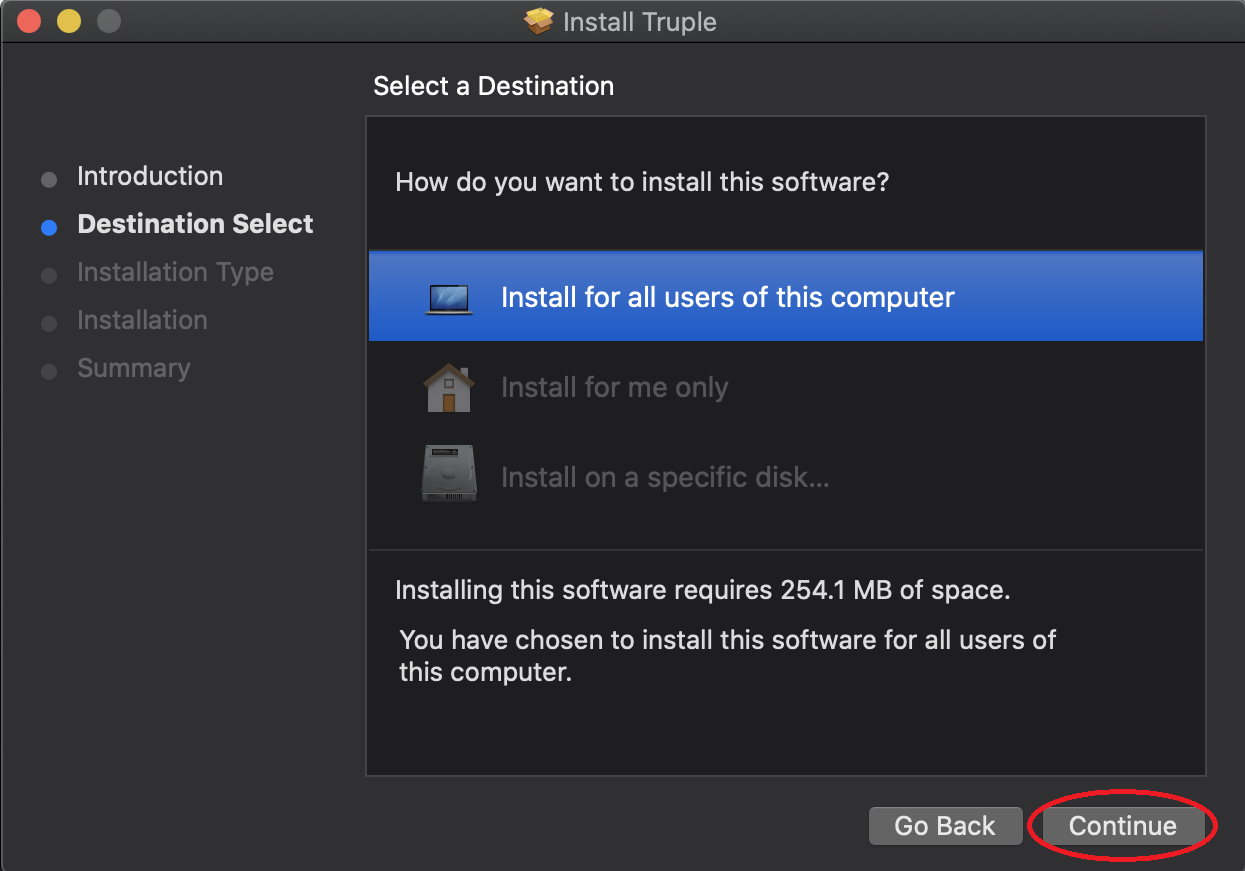Minimize the installer with the yellow button
Image resolution: width=1245 pixels, height=871 pixels.
click(68, 21)
